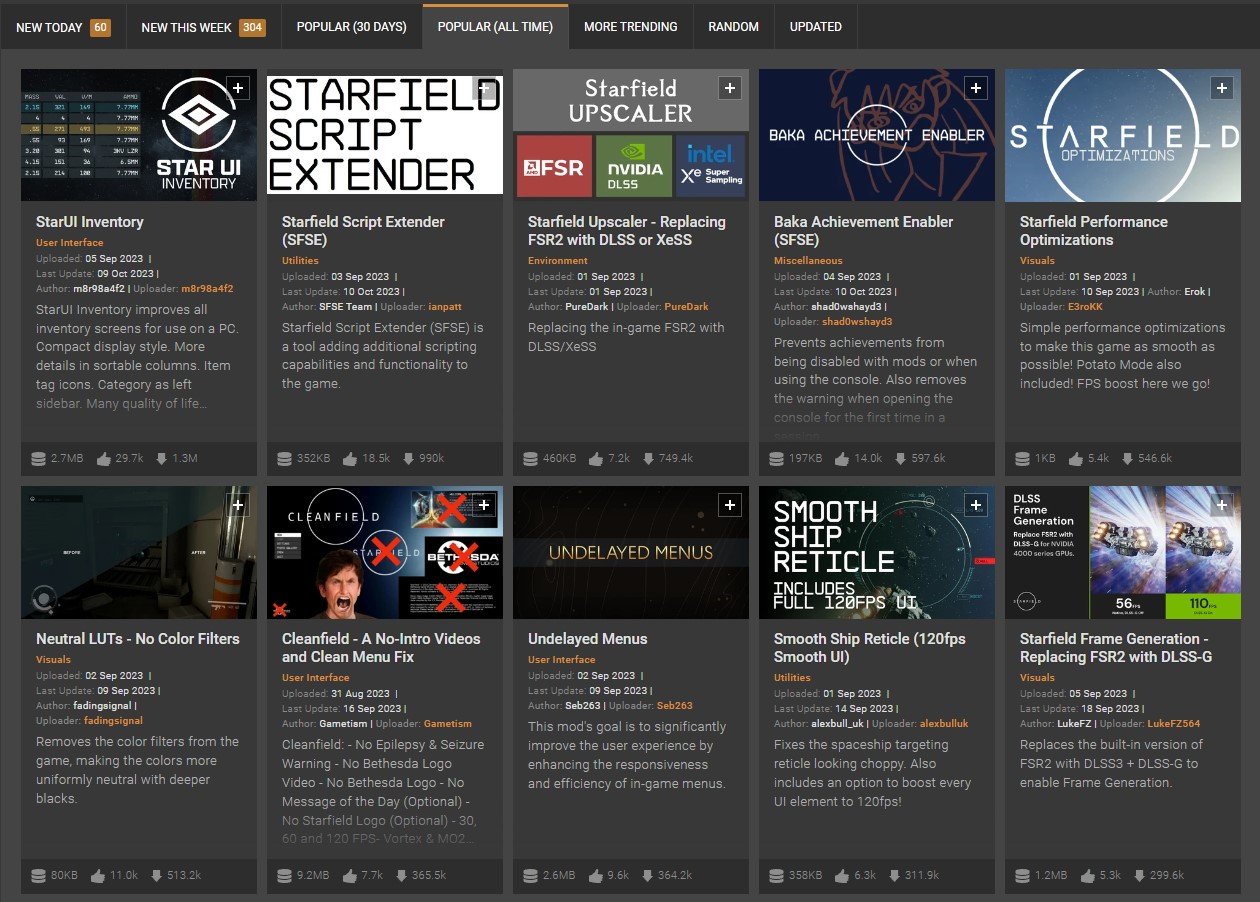Open the Starfield Script Extender (SFSE) title link

coord(363,231)
